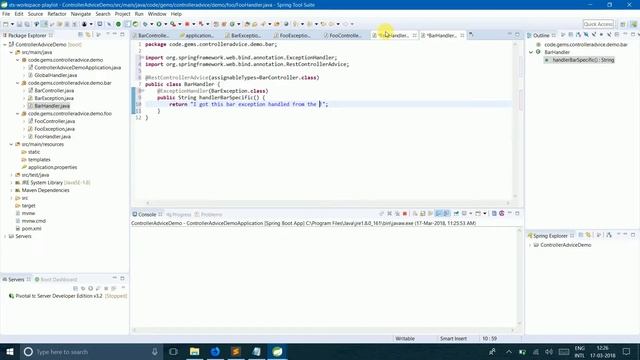Click Remove All Terminated Launches icon
The image size is (640, 360).
397,213
